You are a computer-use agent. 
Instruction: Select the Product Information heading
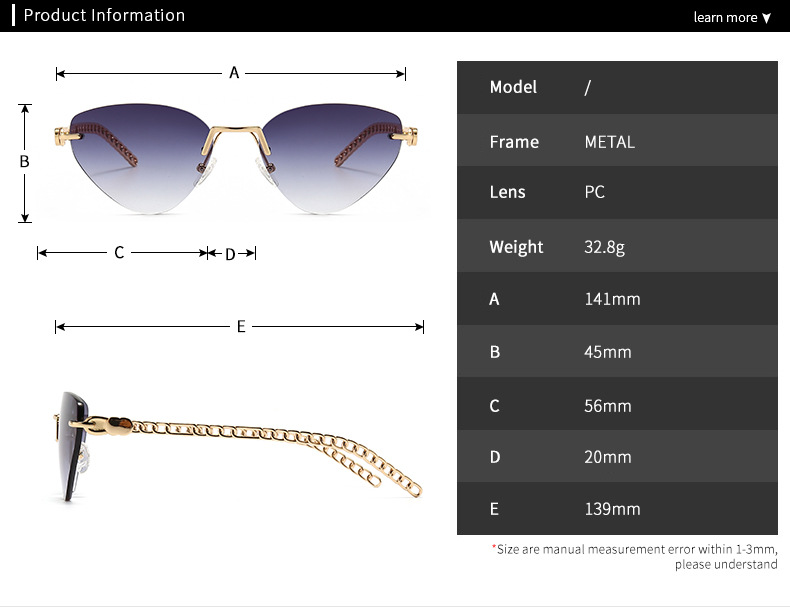pyautogui.click(x=104, y=15)
